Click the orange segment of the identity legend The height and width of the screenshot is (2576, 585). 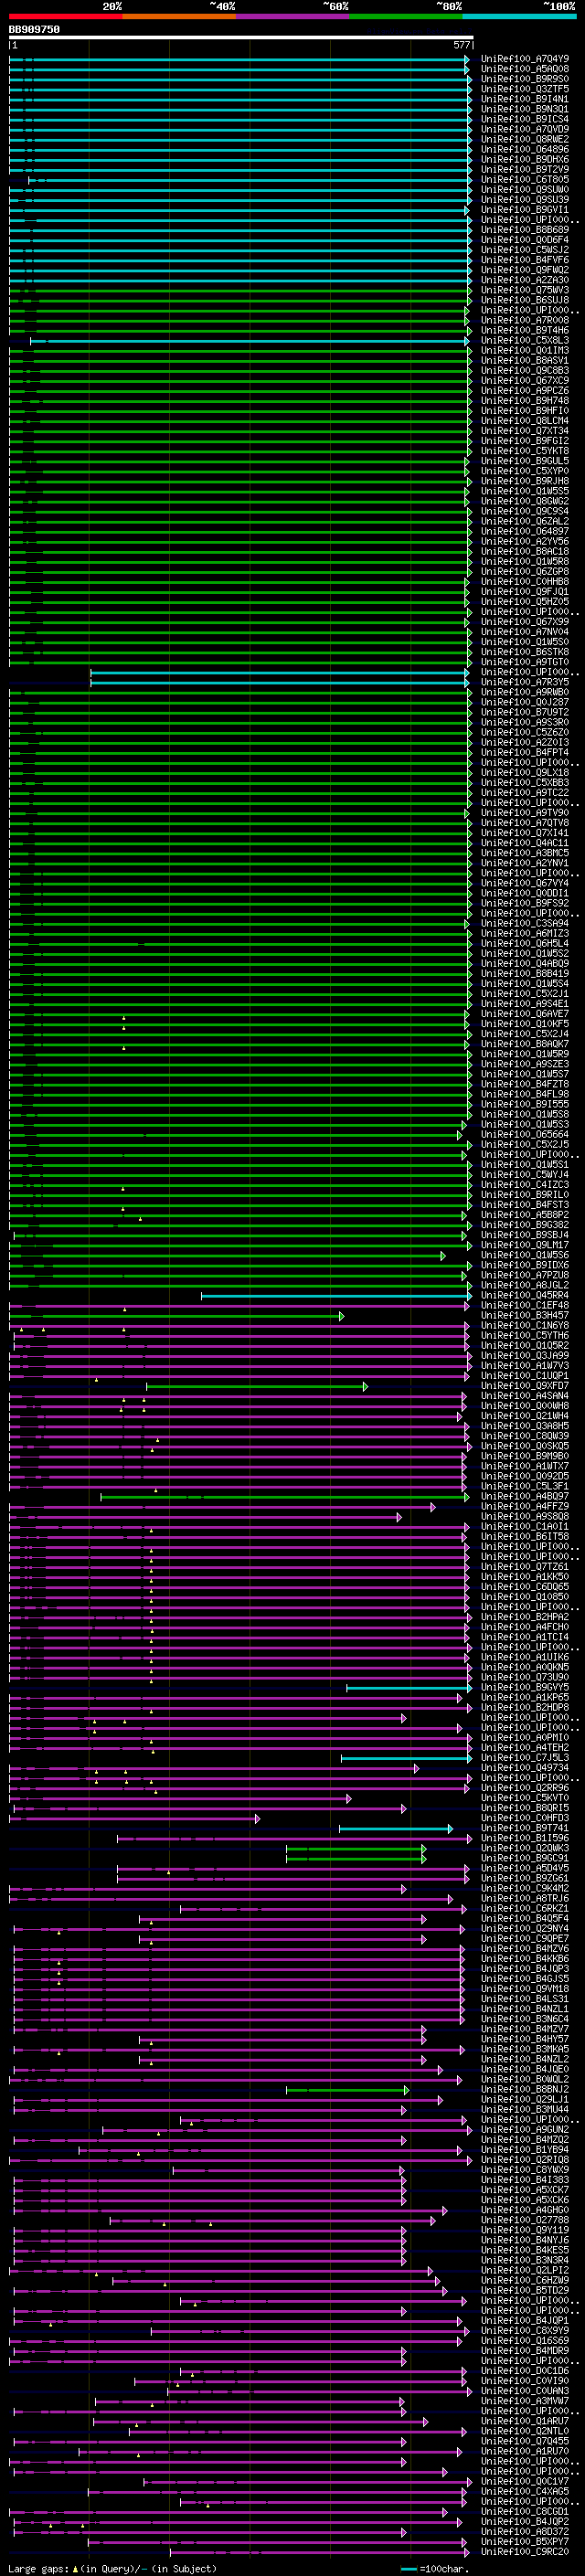coord(180,16)
